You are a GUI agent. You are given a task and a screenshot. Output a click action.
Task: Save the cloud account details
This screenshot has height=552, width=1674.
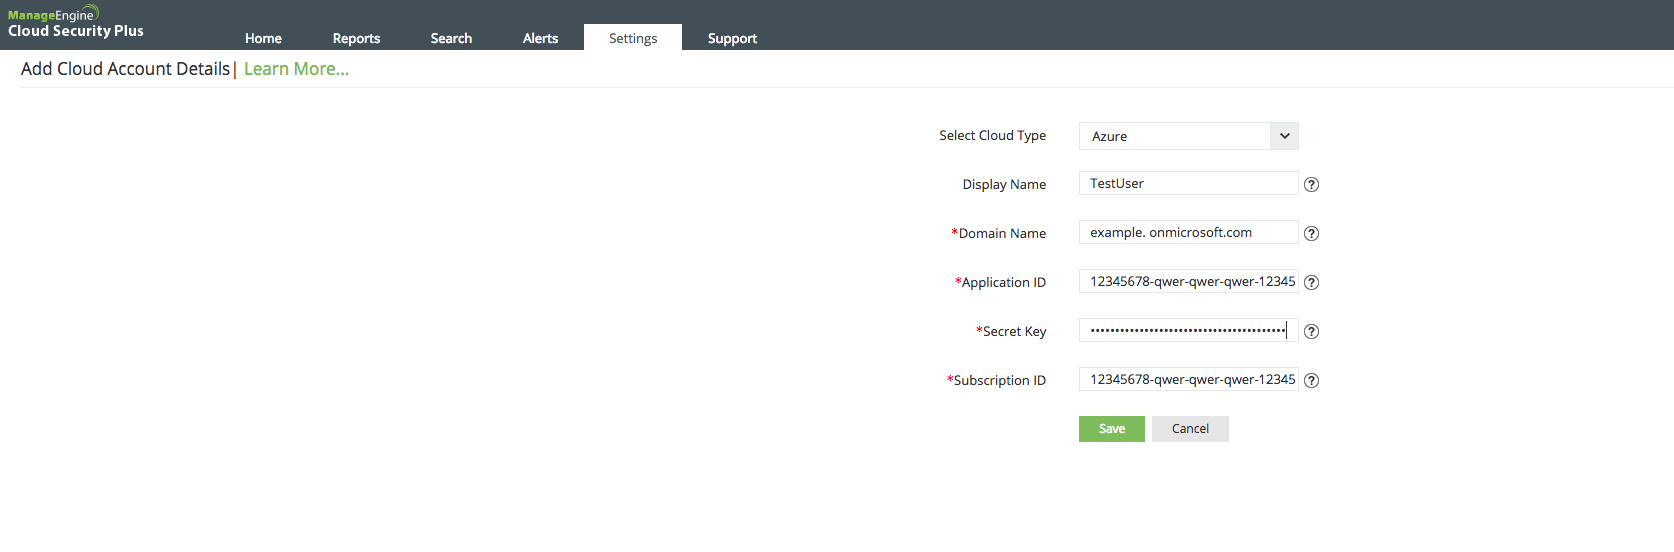click(x=1111, y=429)
